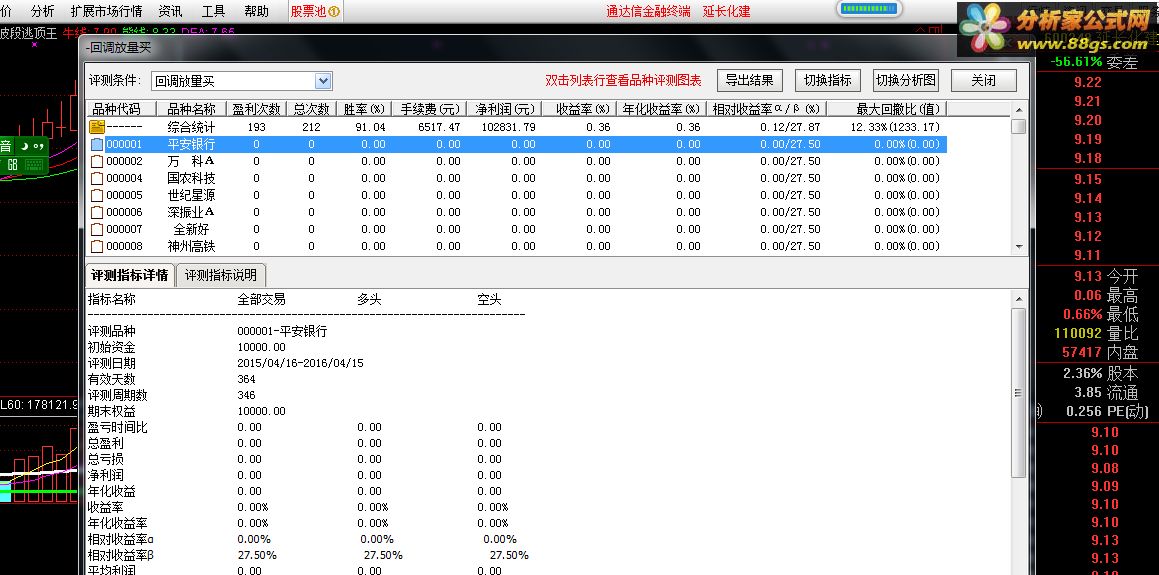
Task: Sort by 净利润(元) column header
Action: pos(506,109)
